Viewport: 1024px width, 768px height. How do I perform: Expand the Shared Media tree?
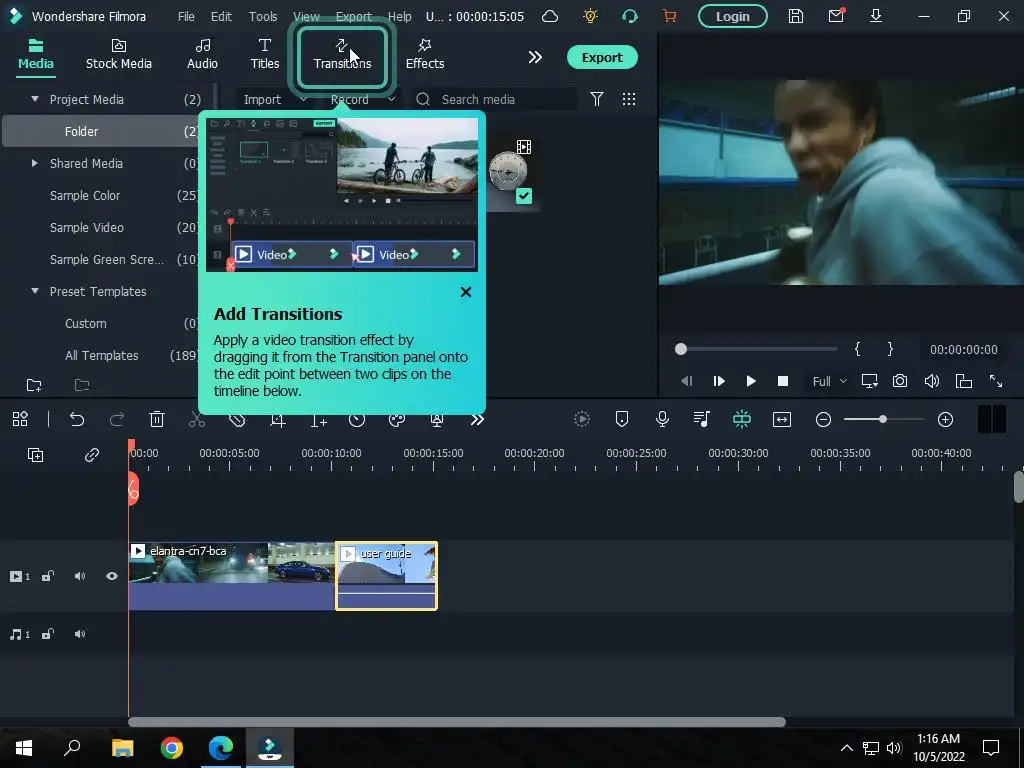pos(35,163)
